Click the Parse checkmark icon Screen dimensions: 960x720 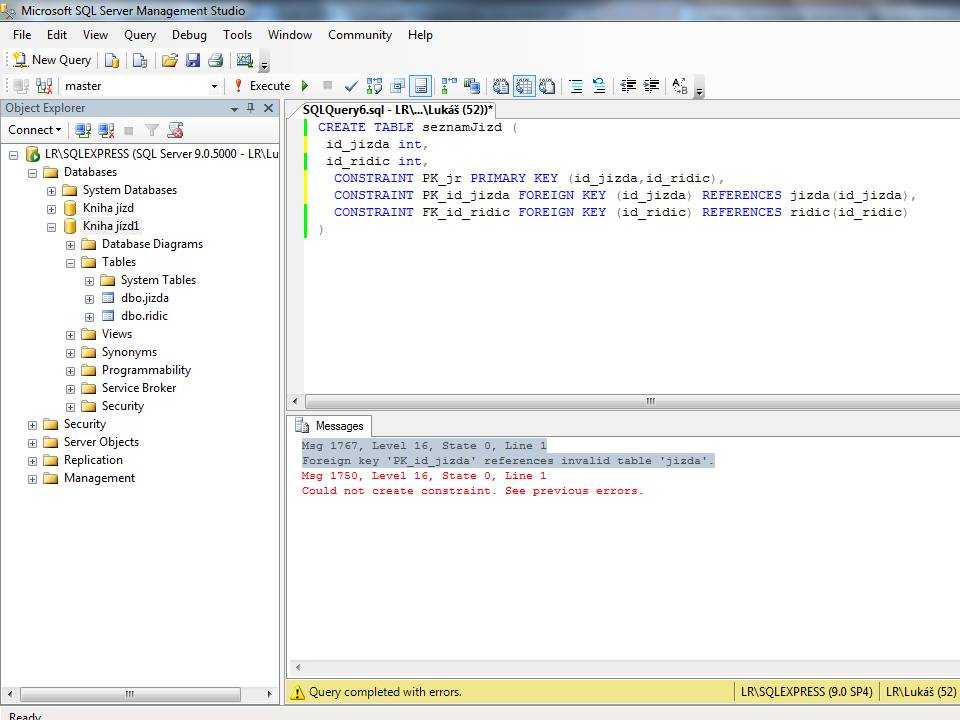[351, 86]
